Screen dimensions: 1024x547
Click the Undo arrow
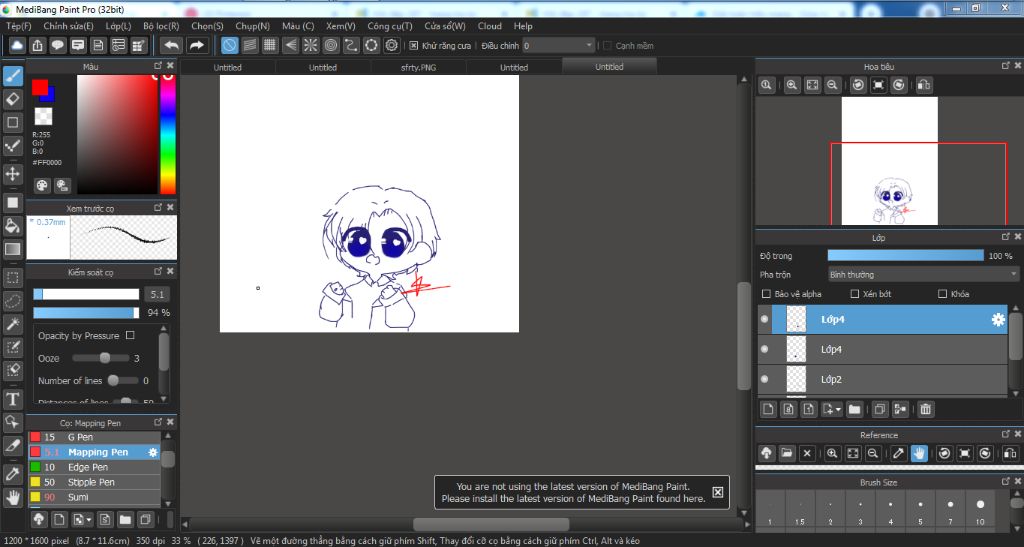[x=172, y=45]
